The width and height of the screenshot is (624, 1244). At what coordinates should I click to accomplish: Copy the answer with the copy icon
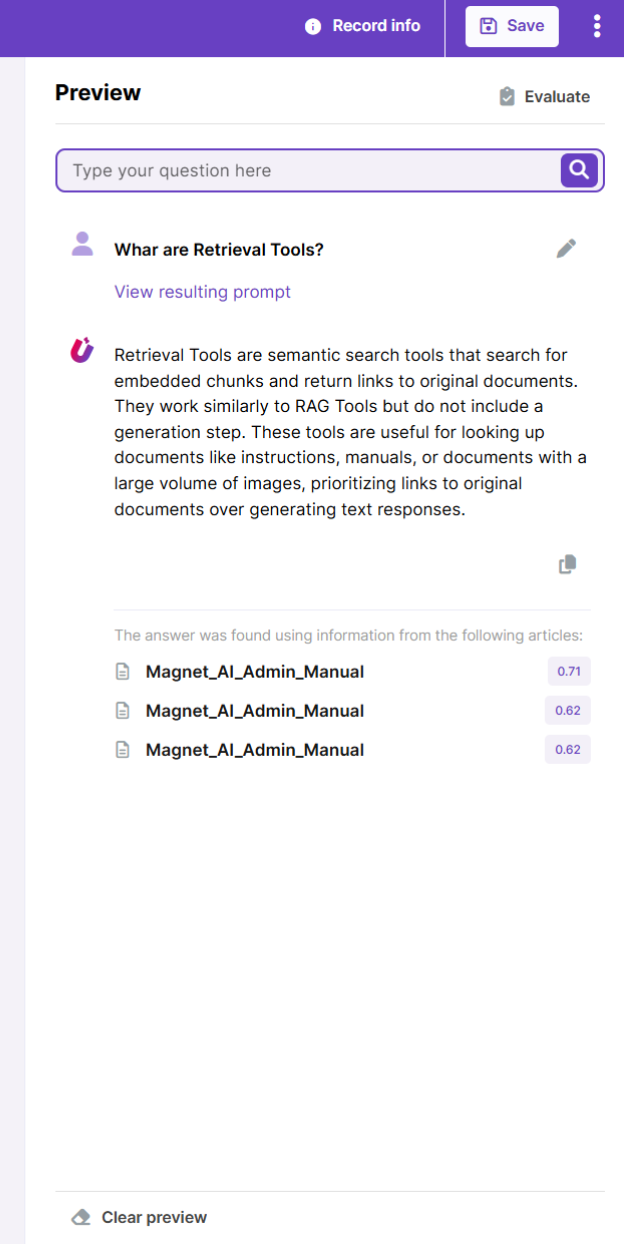click(567, 565)
